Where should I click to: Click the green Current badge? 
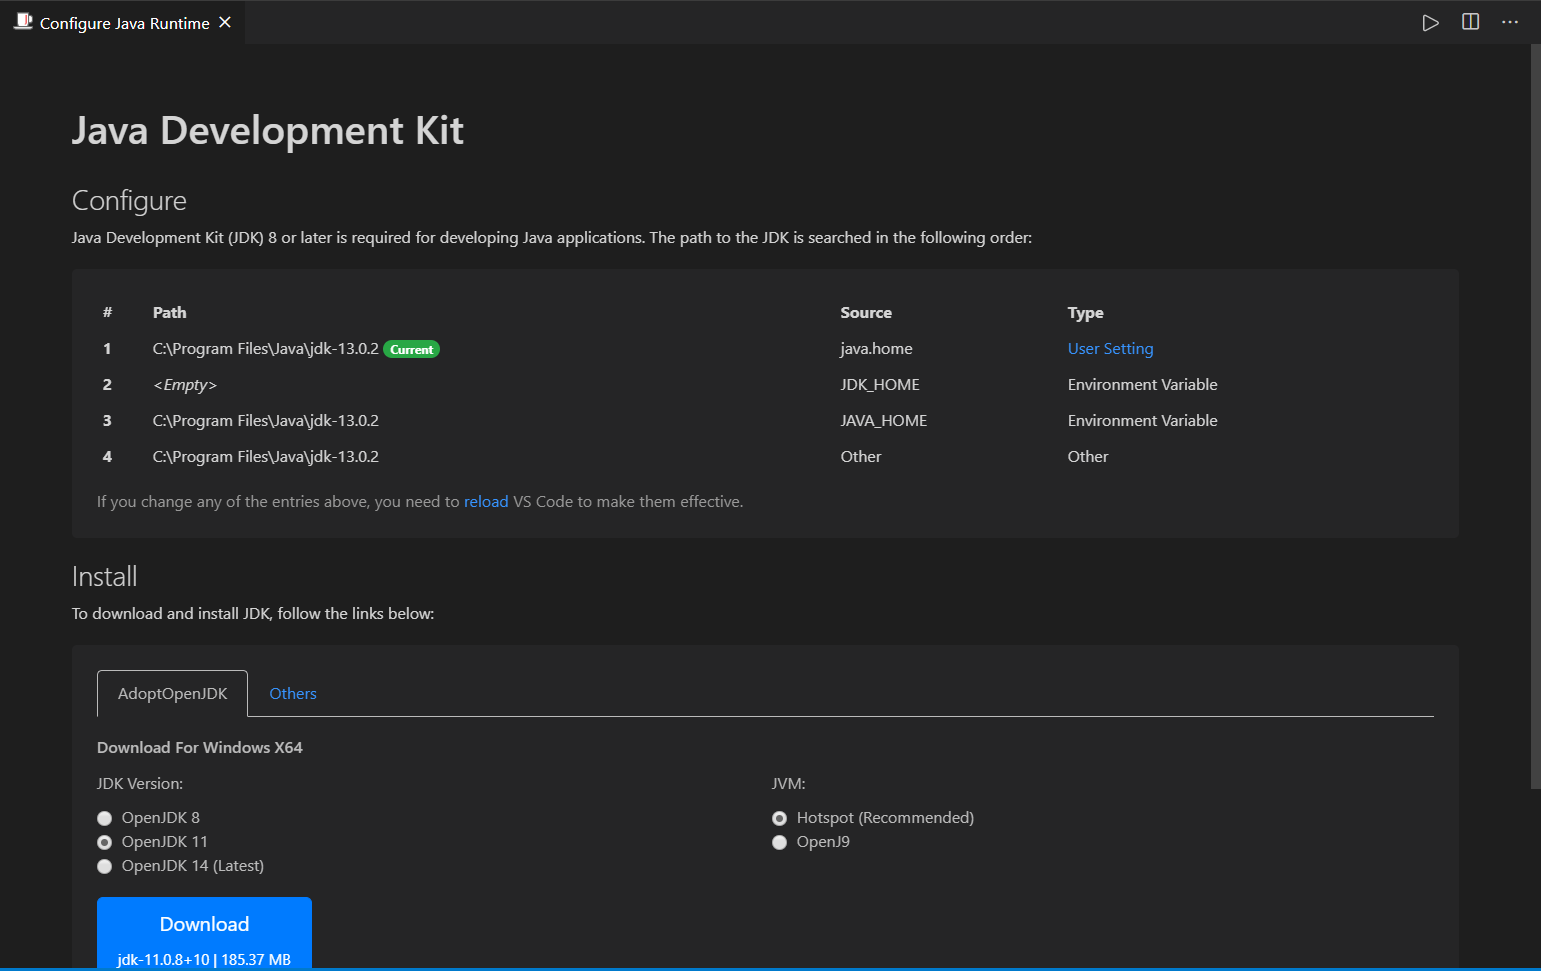coord(412,349)
